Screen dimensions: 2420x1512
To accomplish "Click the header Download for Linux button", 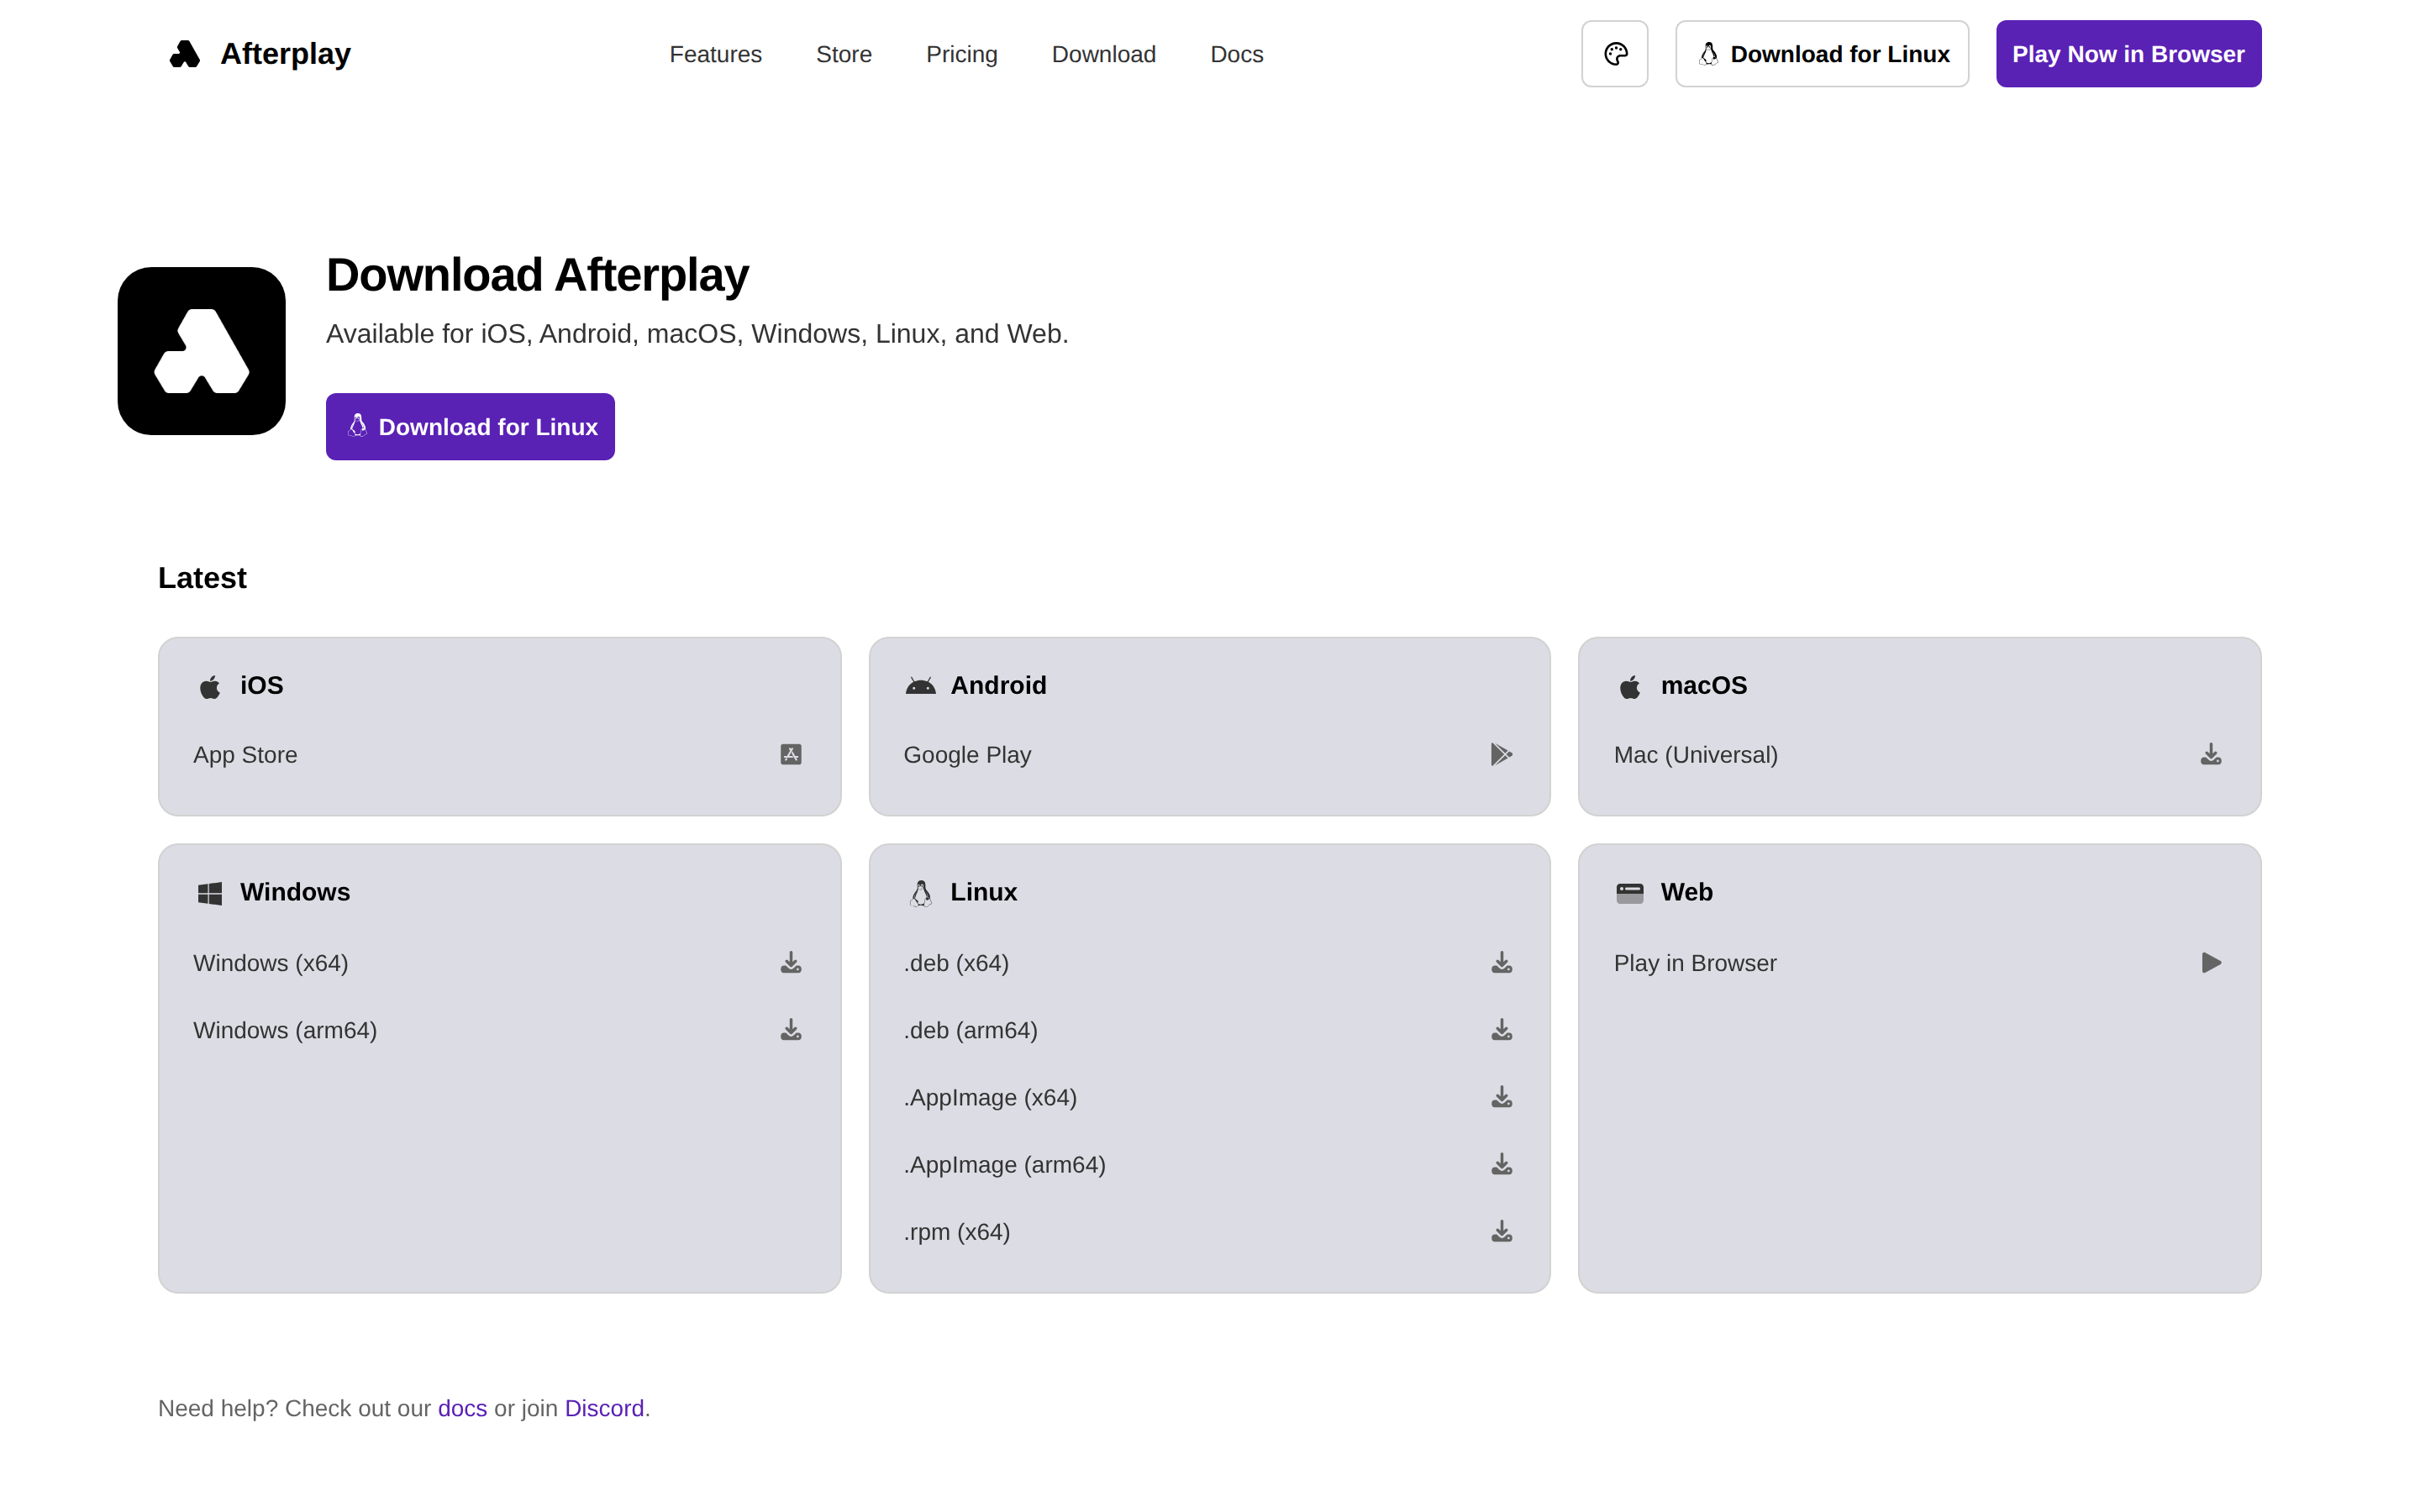I will [1822, 54].
